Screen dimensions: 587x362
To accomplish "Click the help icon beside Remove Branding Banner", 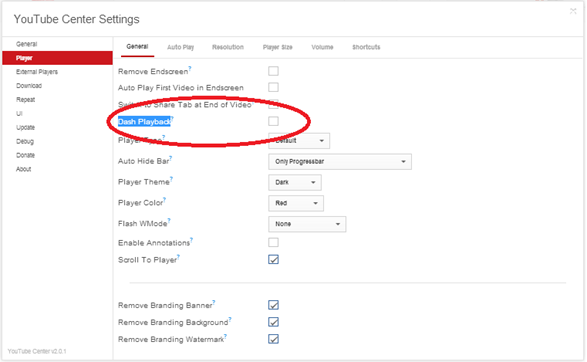I will pos(214,302).
